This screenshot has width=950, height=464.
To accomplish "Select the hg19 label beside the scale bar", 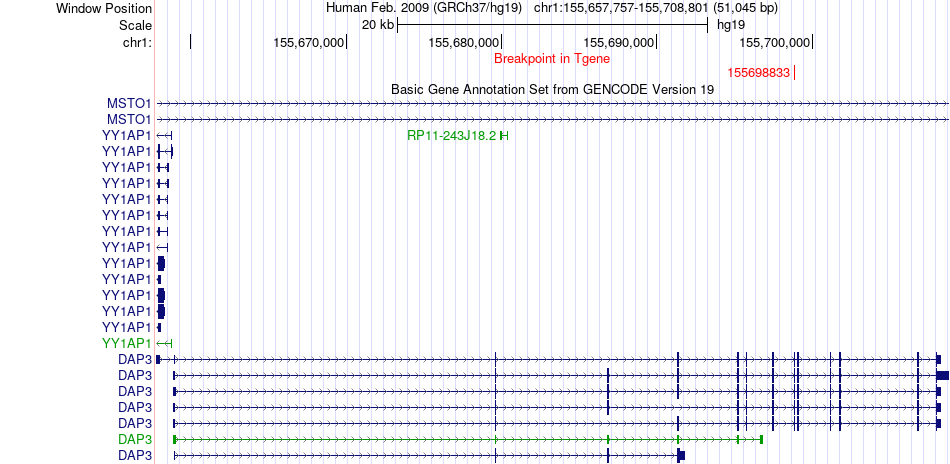I will point(731,25).
